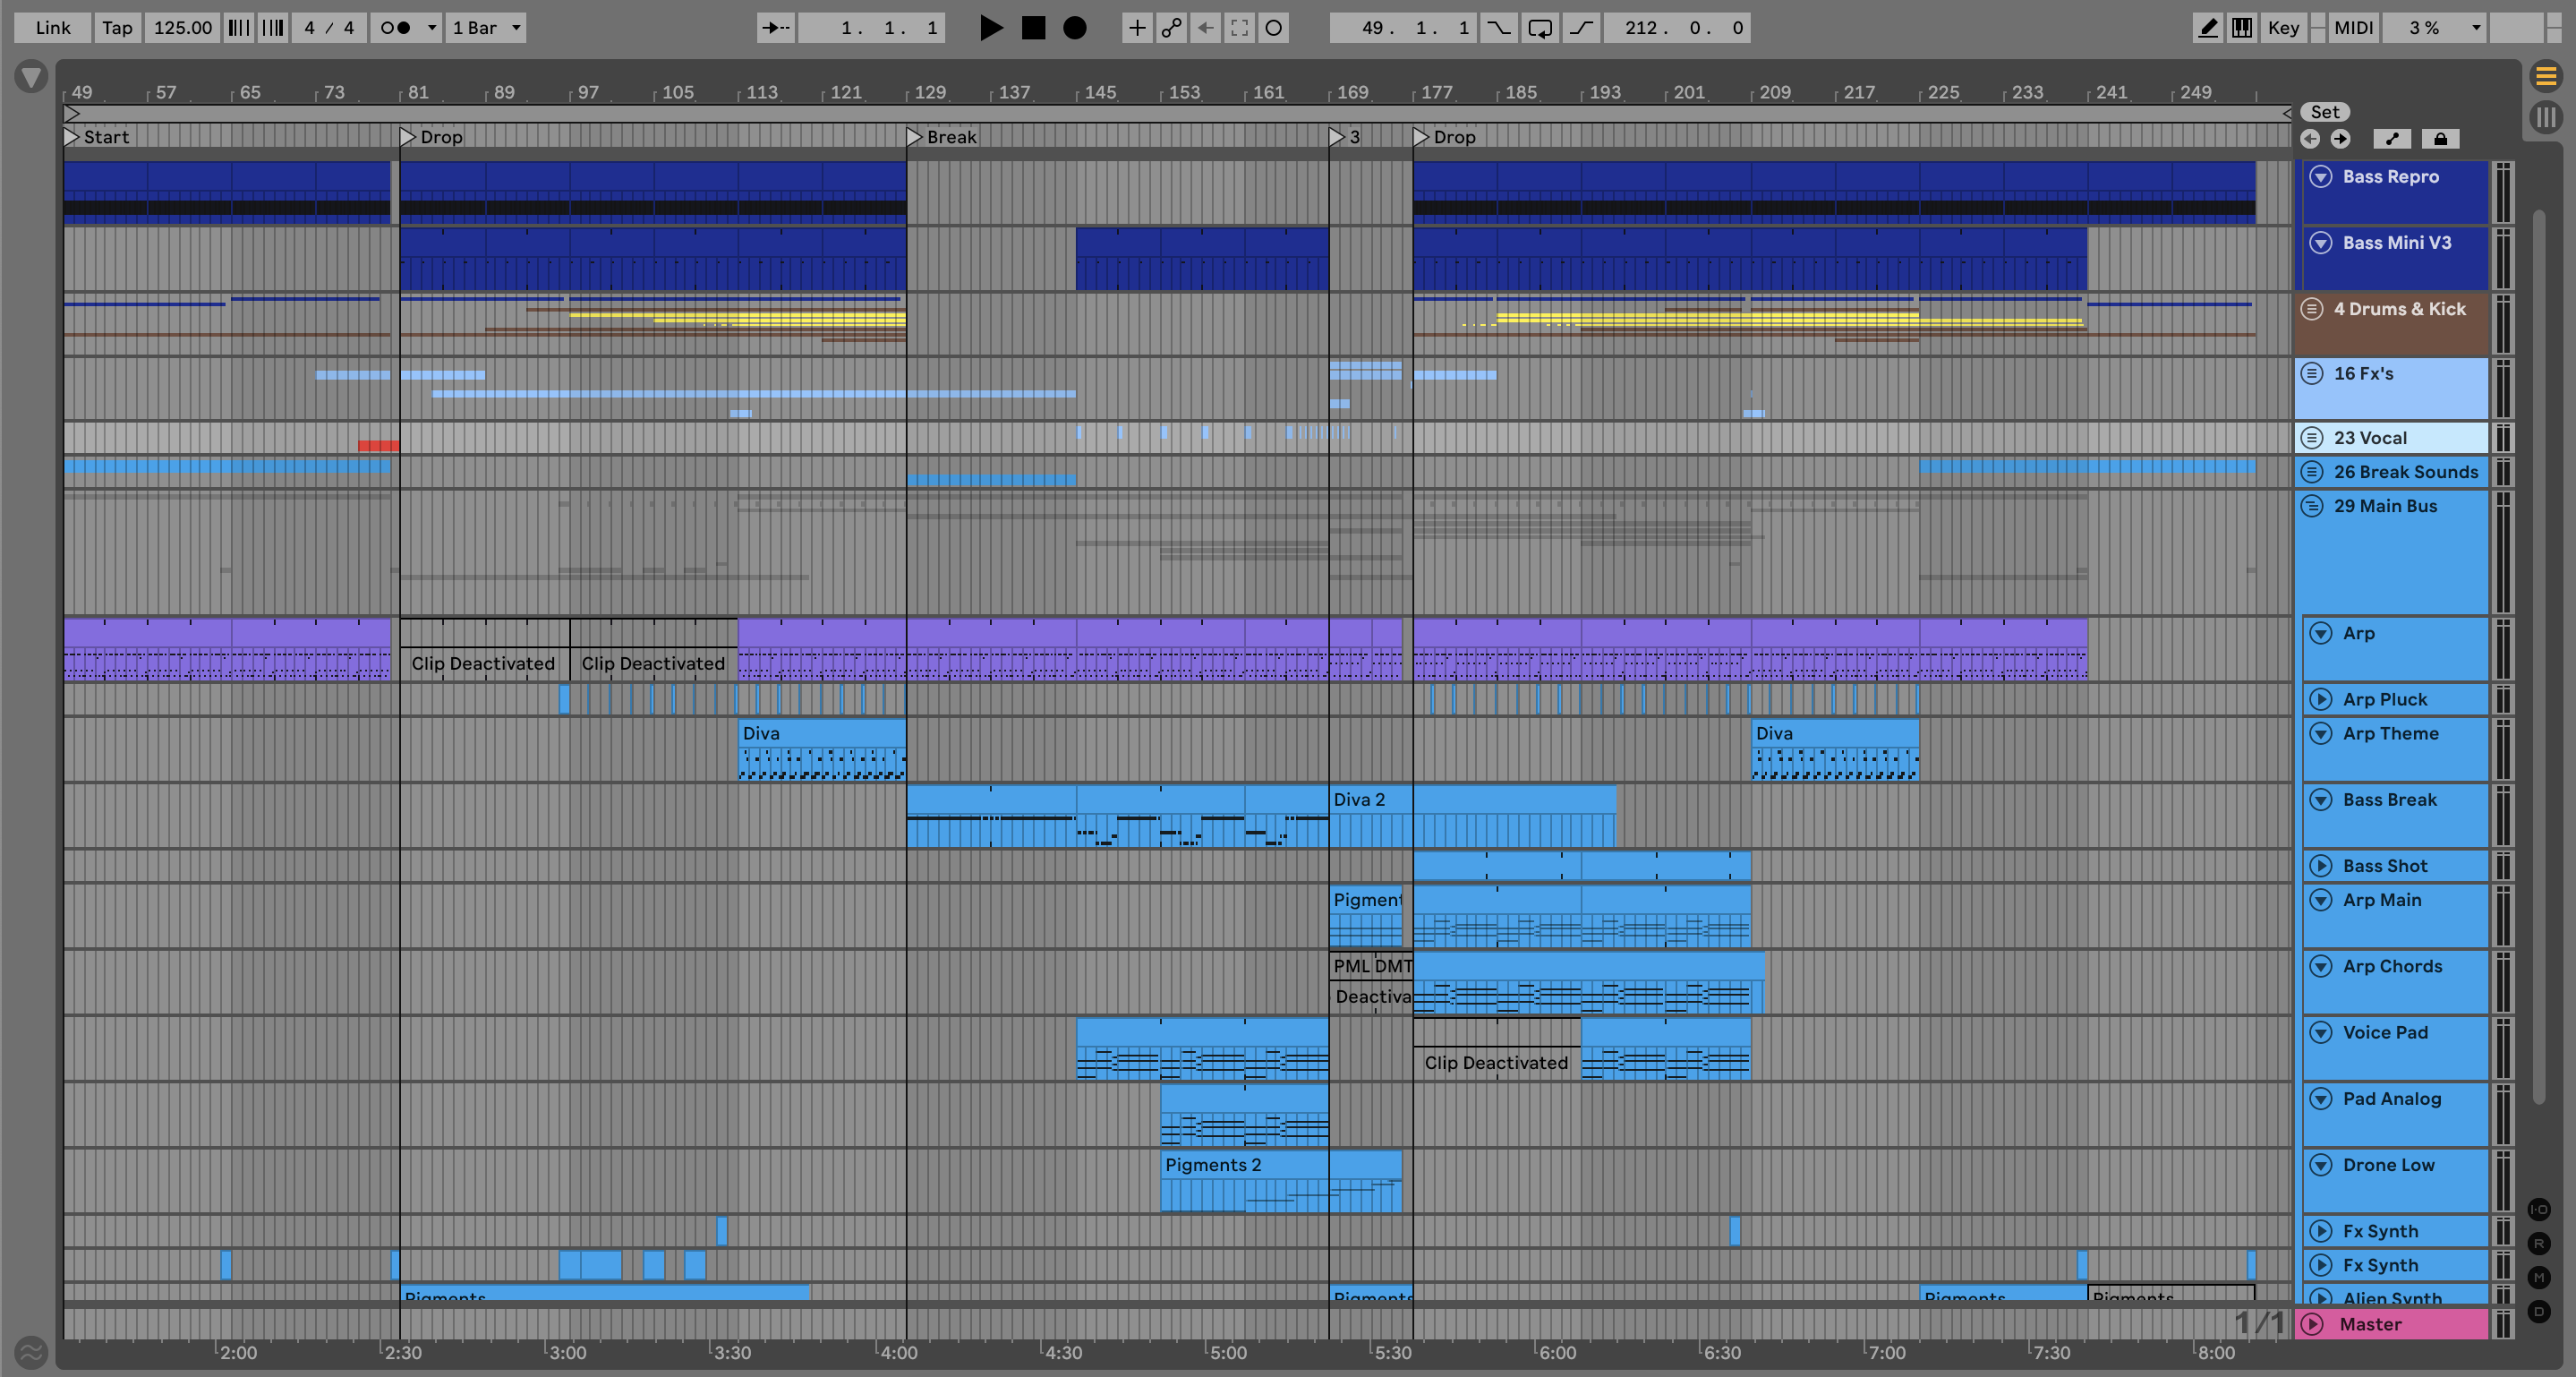Switch to Session View via orange lines icon

(2546, 76)
